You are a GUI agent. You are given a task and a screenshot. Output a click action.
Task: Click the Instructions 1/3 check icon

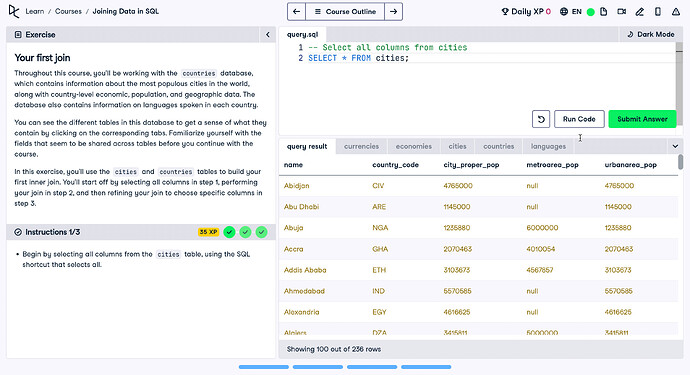click(x=18, y=232)
